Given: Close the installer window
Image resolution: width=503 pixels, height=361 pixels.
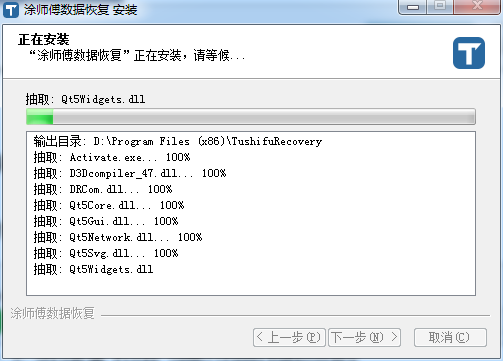Looking at the screenshot, I should [477, 6].
